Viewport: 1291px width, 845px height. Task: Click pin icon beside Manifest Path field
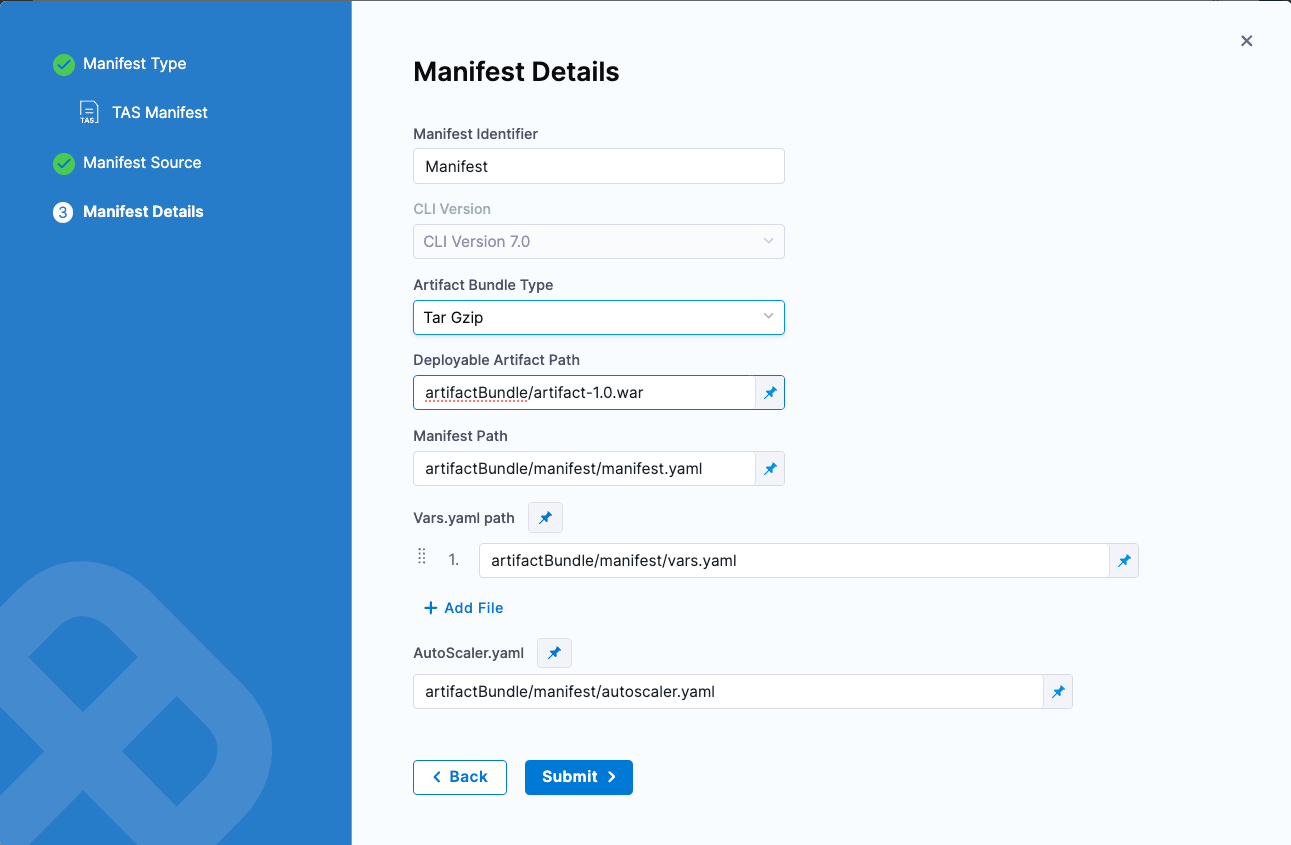pyautogui.click(x=770, y=469)
